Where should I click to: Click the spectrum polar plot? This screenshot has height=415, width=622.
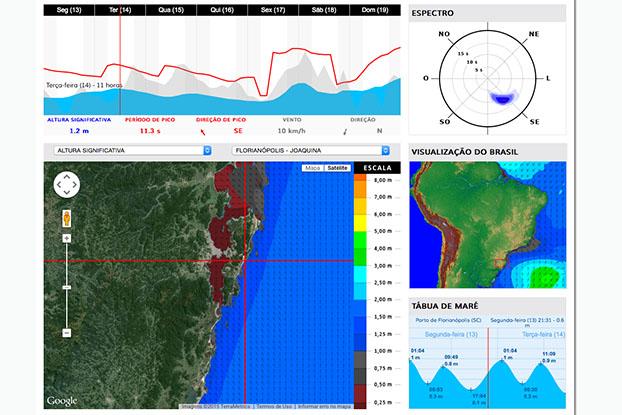(x=488, y=78)
